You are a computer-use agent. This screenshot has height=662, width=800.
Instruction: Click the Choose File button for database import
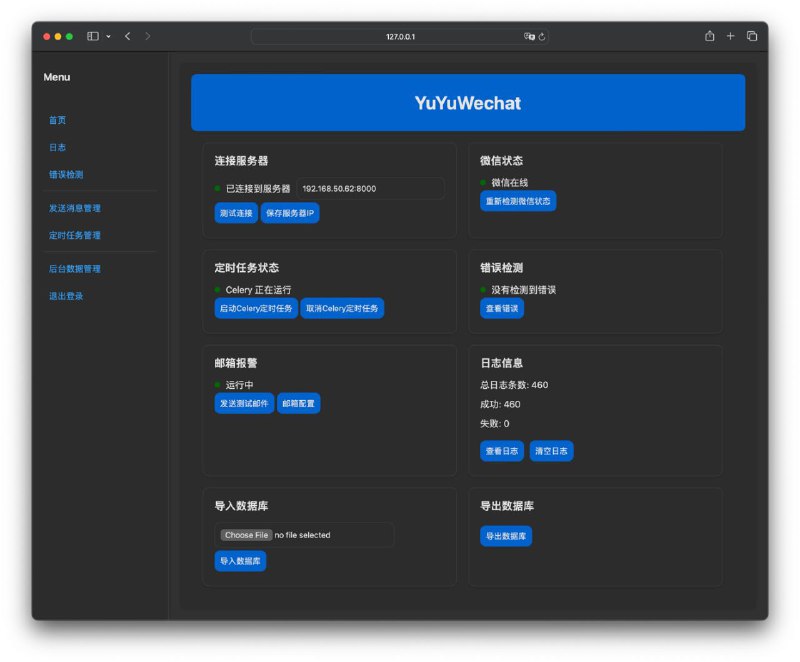coord(246,535)
